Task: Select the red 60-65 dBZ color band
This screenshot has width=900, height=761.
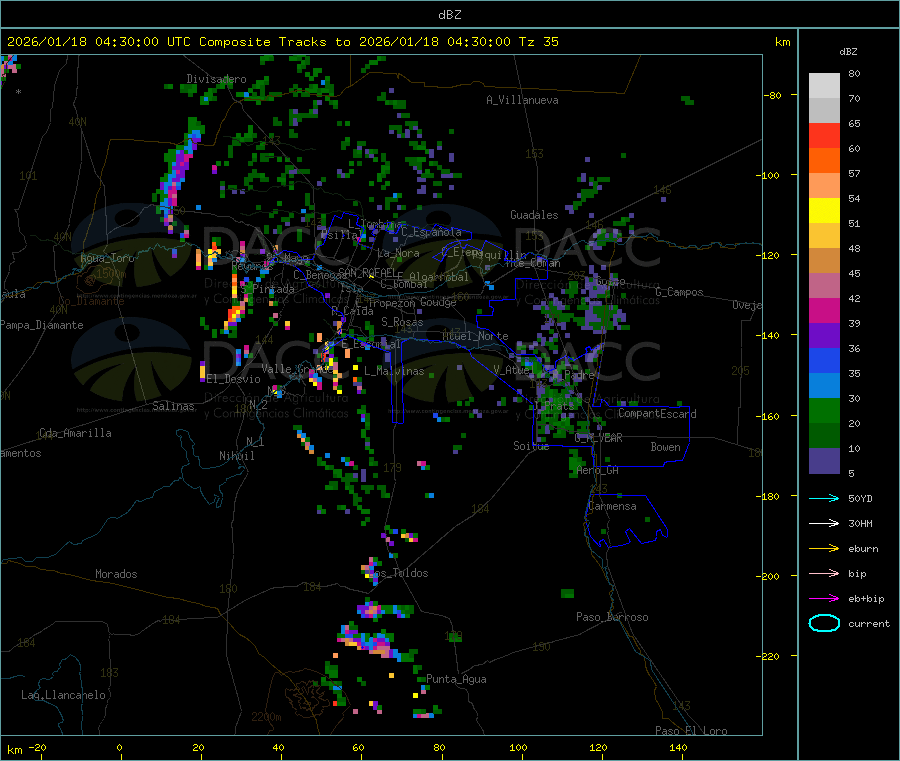Action: tap(824, 135)
